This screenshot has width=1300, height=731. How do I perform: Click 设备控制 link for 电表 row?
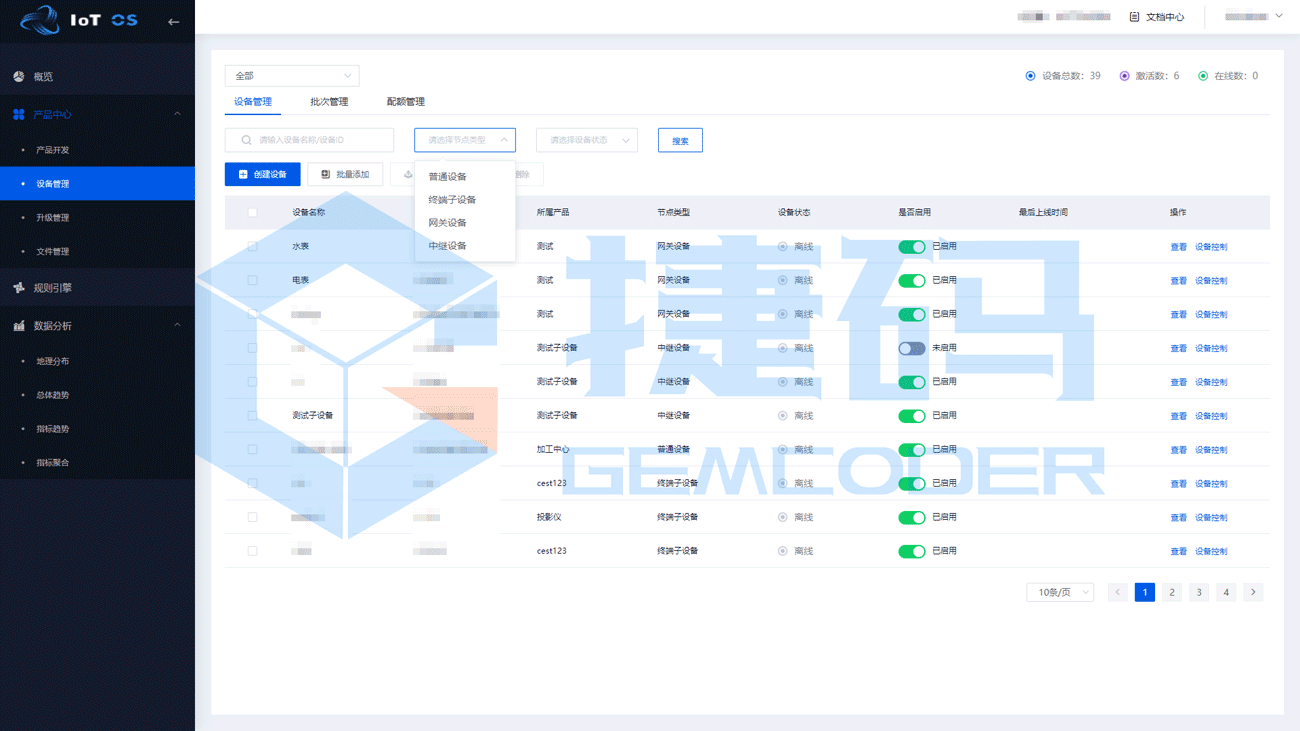1211,281
